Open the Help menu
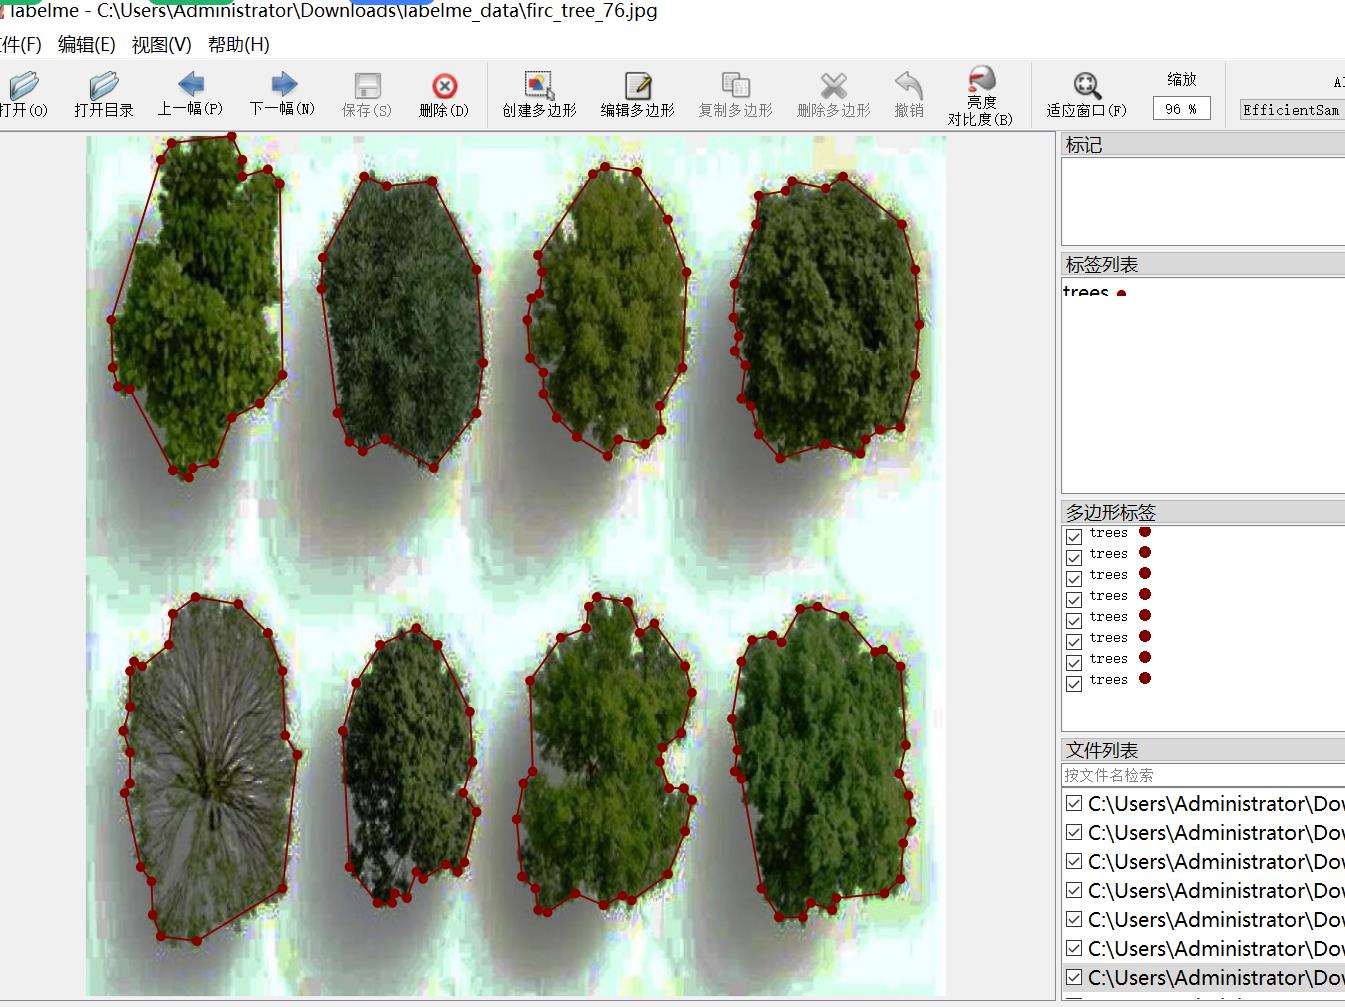This screenshot has width=1345, height=1007. pos(238,44)
